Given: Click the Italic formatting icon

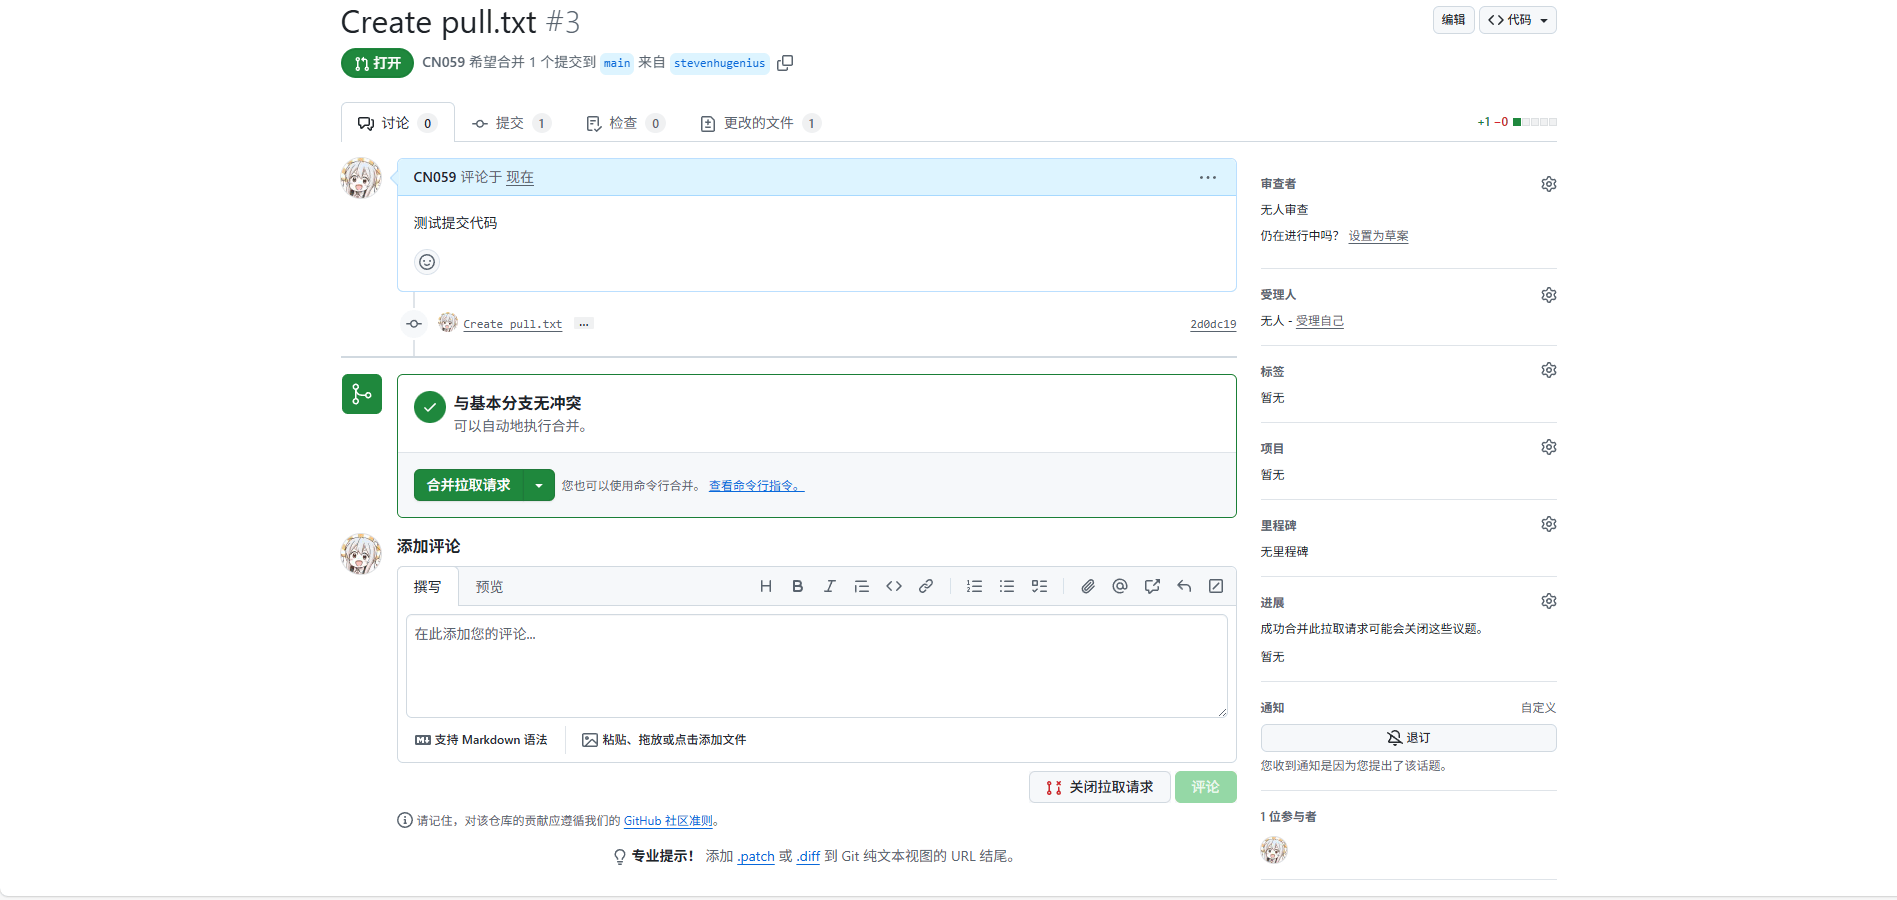Looking at the screenshot, I should (829, 587).
